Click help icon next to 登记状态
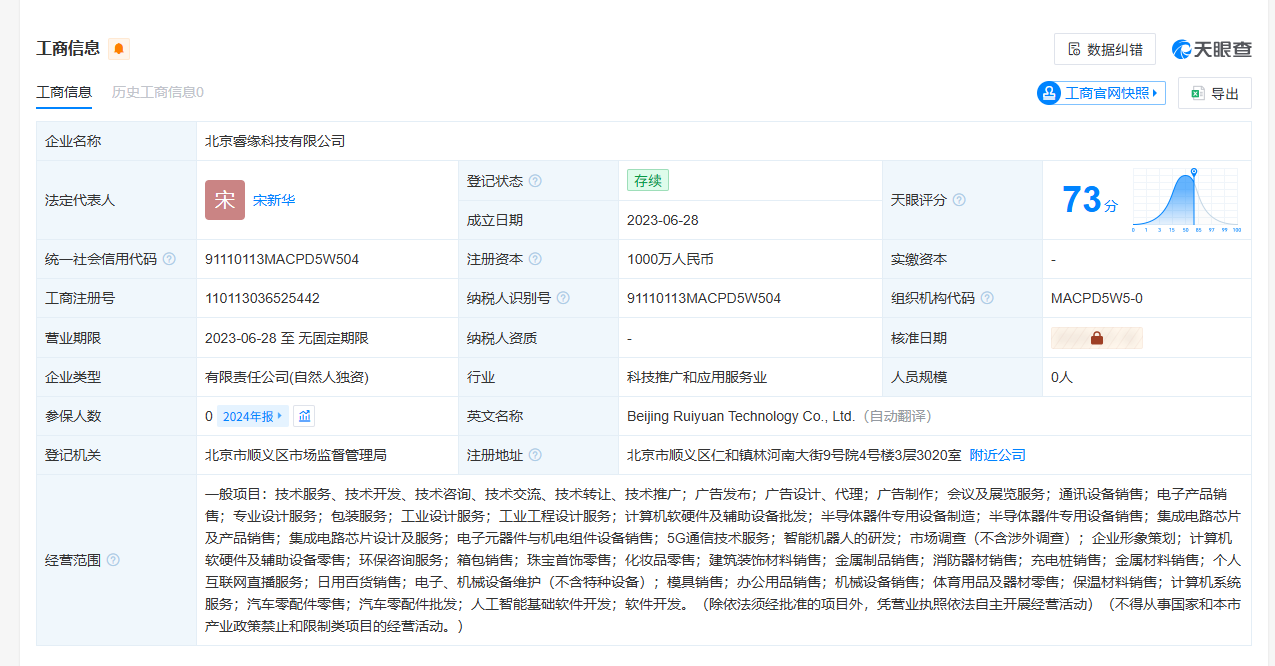 click(535, 181)
